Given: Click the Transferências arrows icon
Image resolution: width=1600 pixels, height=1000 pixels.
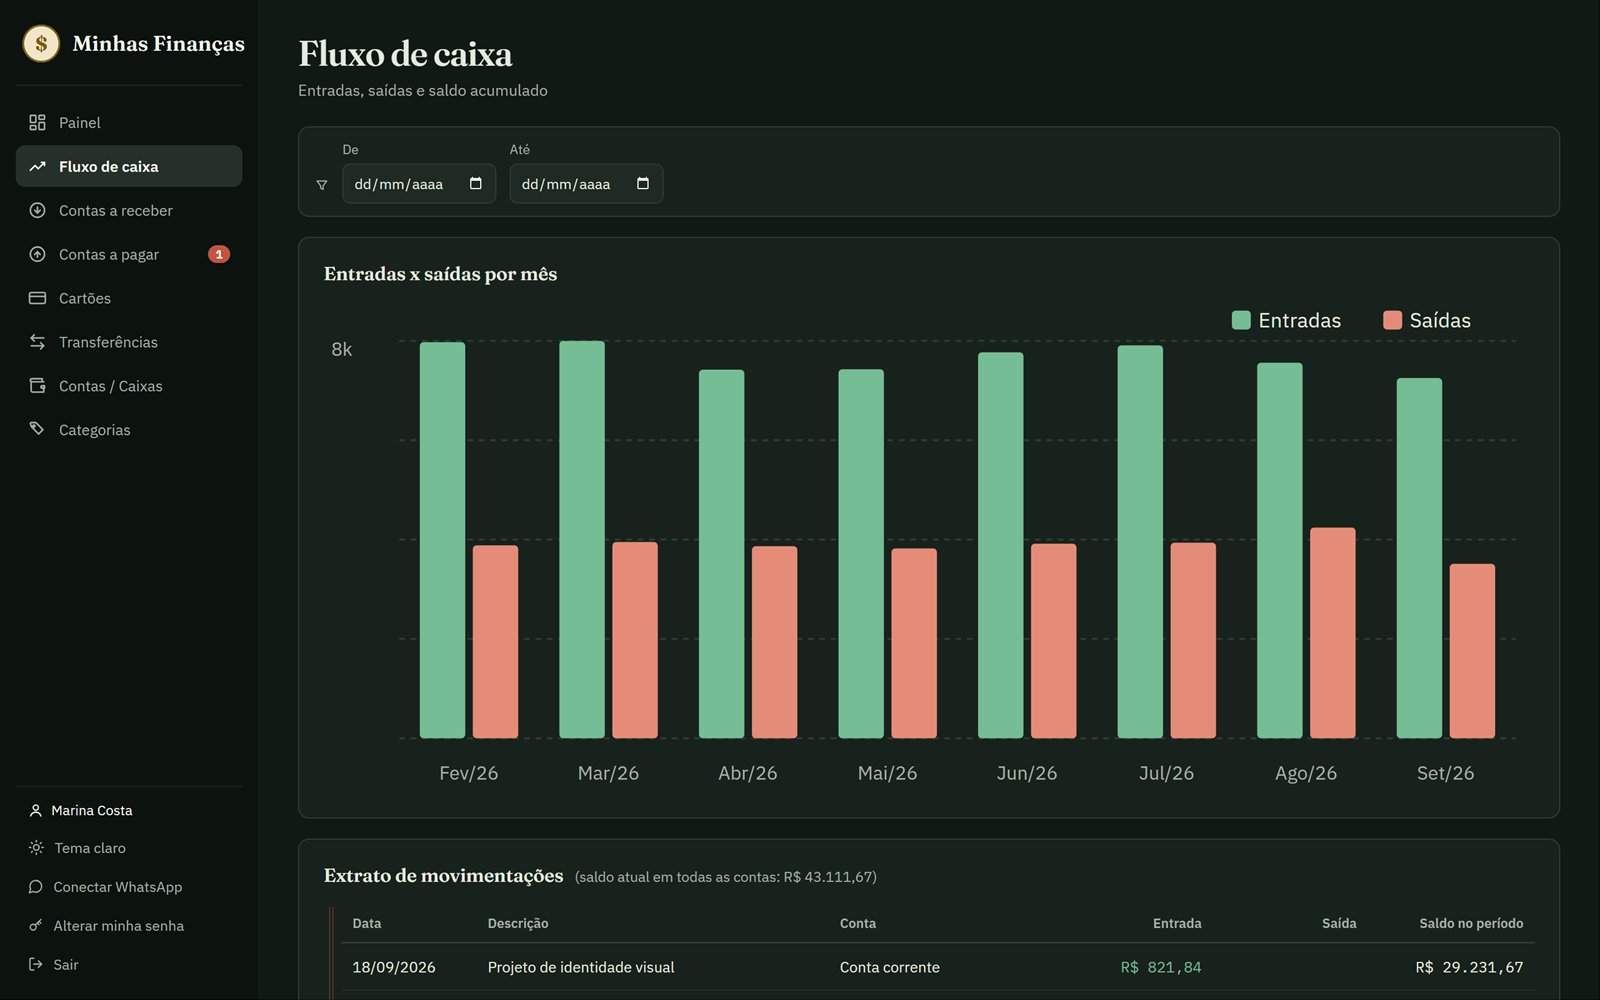Looking at the screenshot, I should [37, 342].
